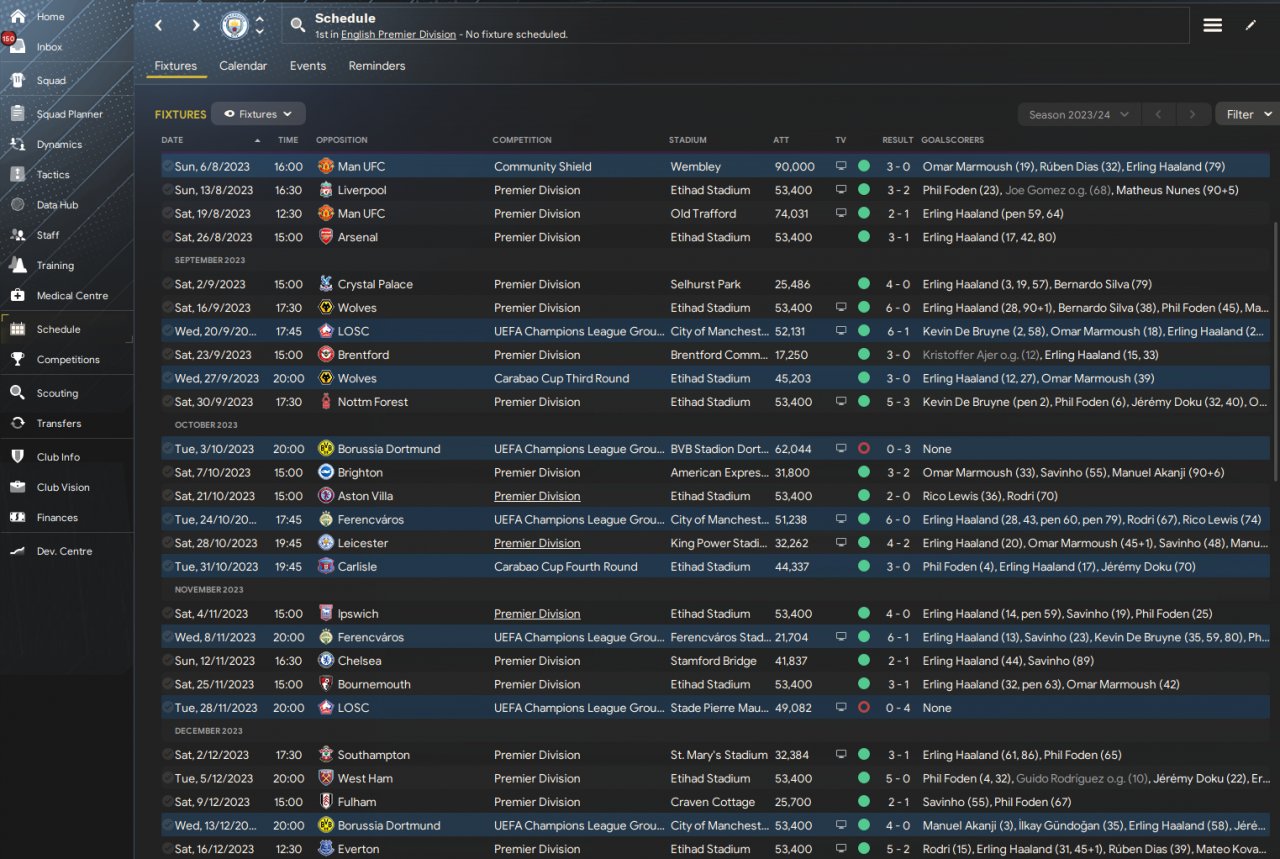Click the pencil edit icon
1280x859 pixels.
[1250, 25]
